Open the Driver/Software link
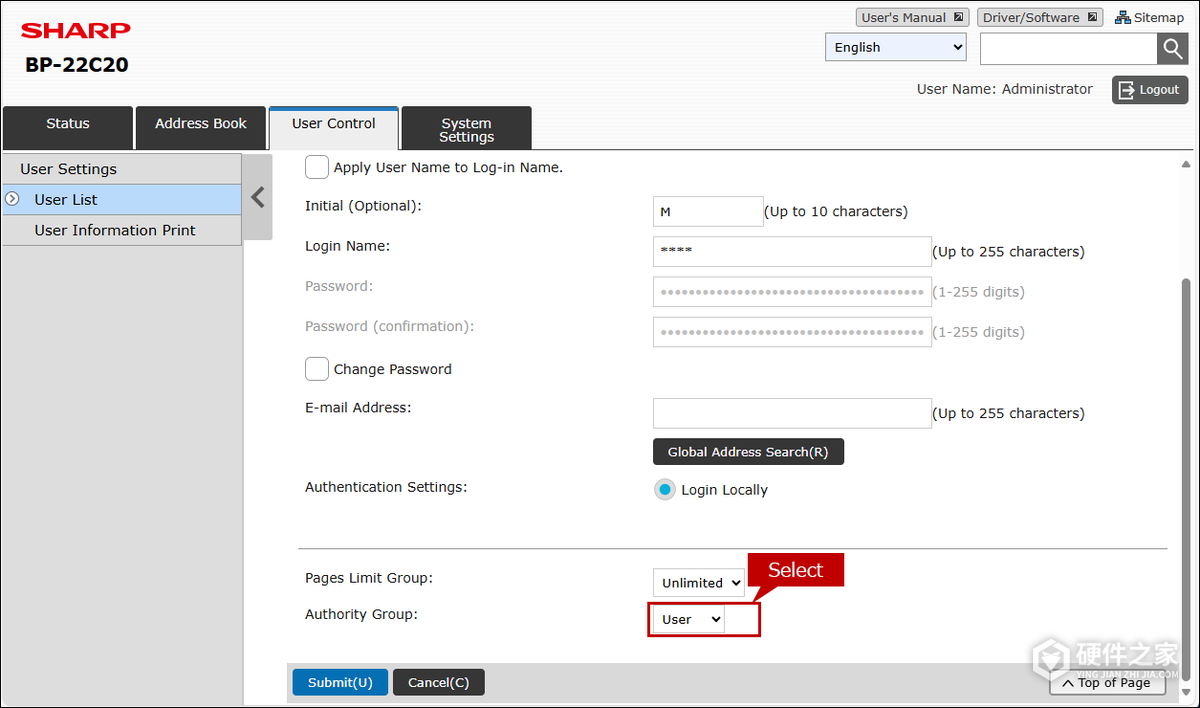 (x=1040, y=17)
